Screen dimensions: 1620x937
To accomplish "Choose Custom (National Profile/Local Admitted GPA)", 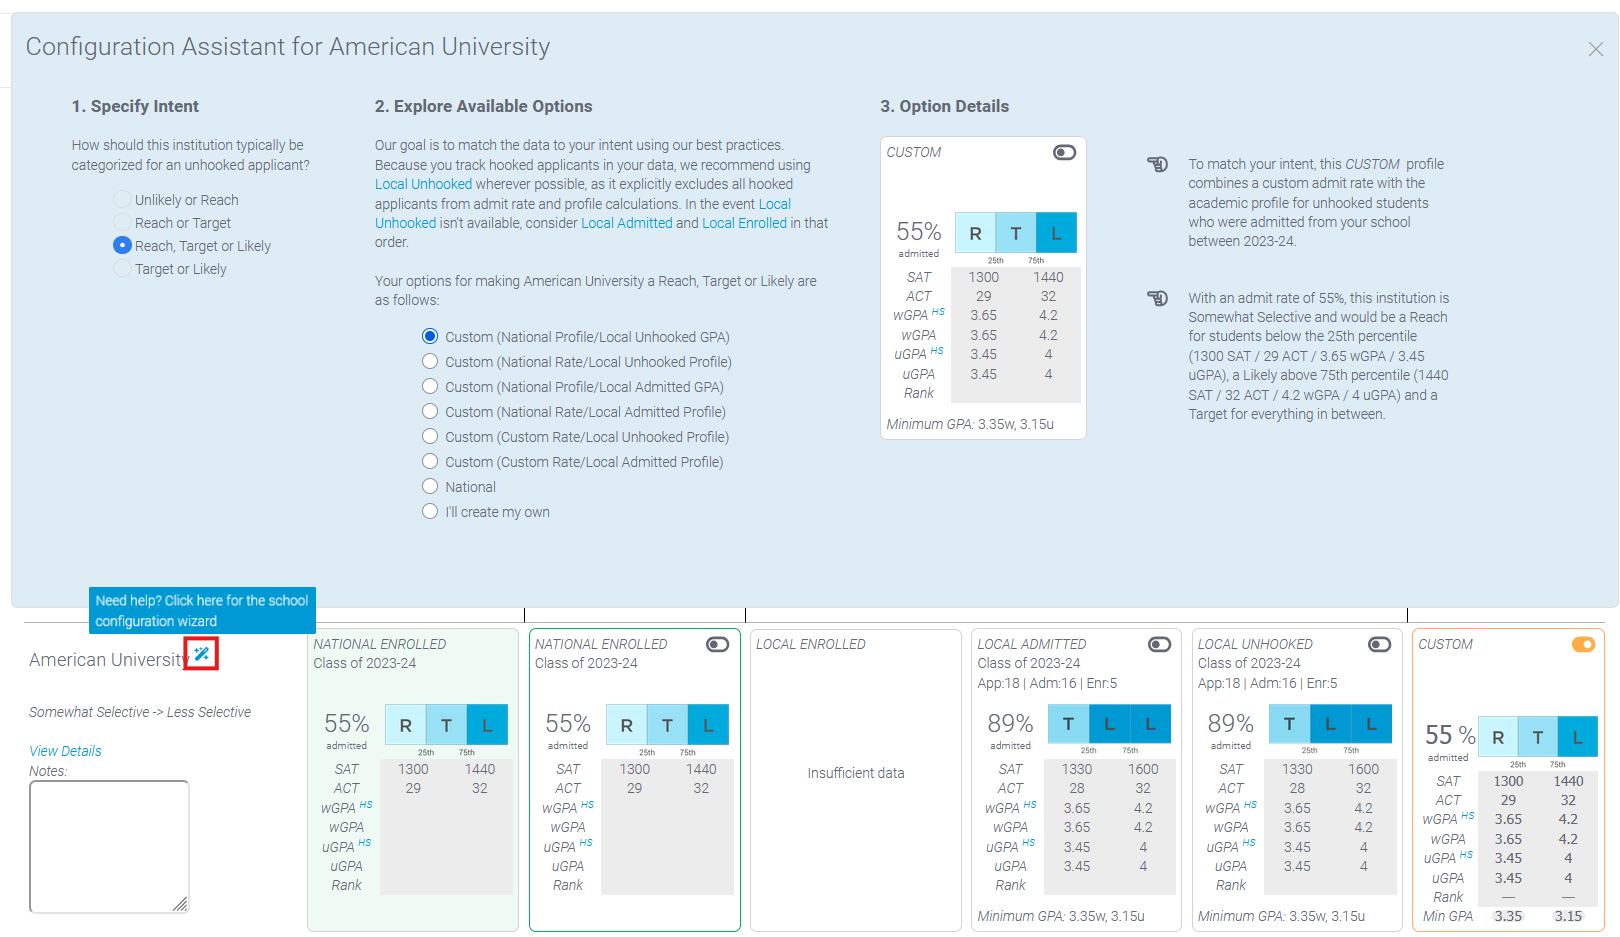I will coord(430,386).
